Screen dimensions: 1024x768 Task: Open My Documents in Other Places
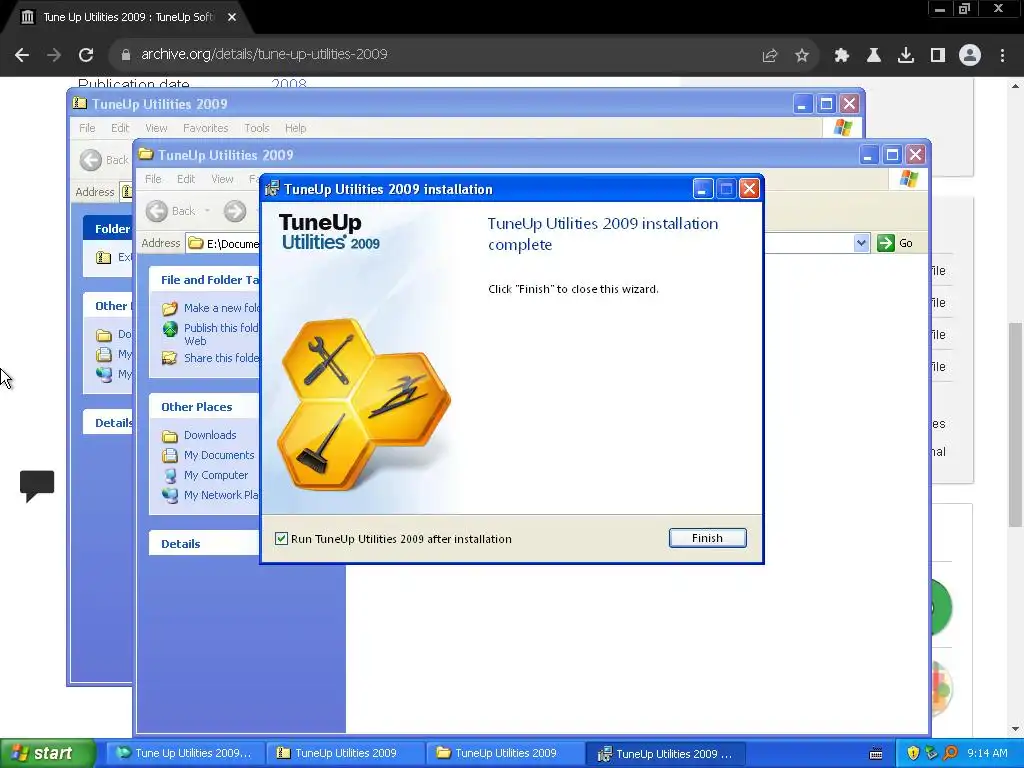point(219,455)
